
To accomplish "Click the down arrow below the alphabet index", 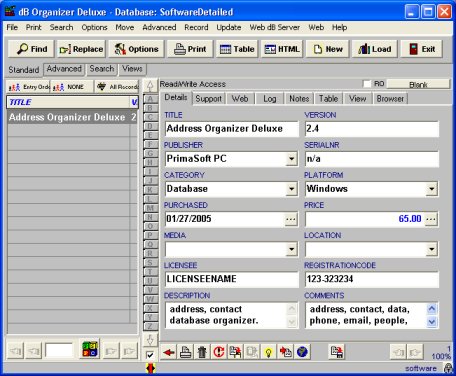I will point(150,340).
